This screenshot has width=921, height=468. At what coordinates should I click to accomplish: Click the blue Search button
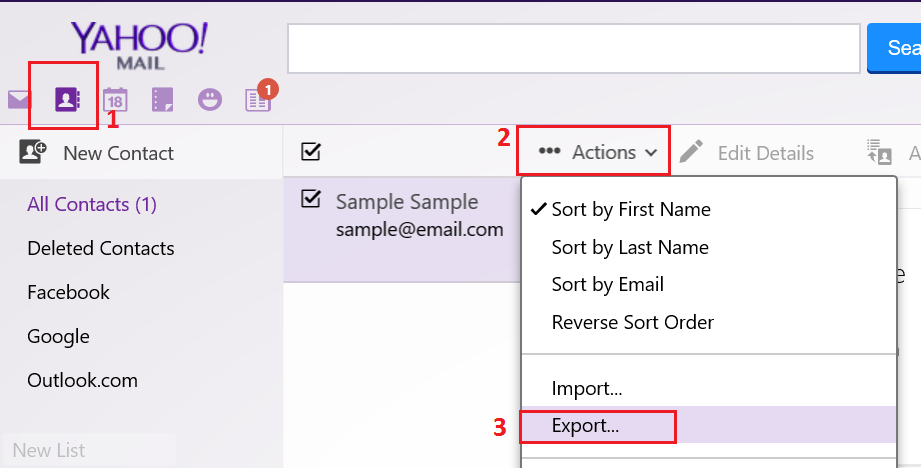coord(894,48)
